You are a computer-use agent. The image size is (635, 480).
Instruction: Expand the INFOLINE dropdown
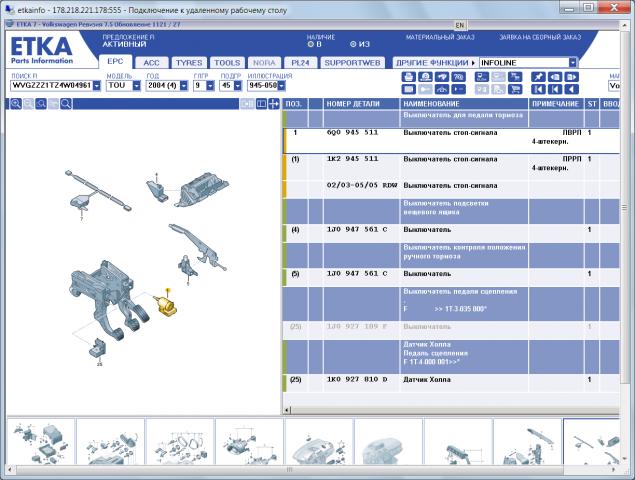[572, 63]
